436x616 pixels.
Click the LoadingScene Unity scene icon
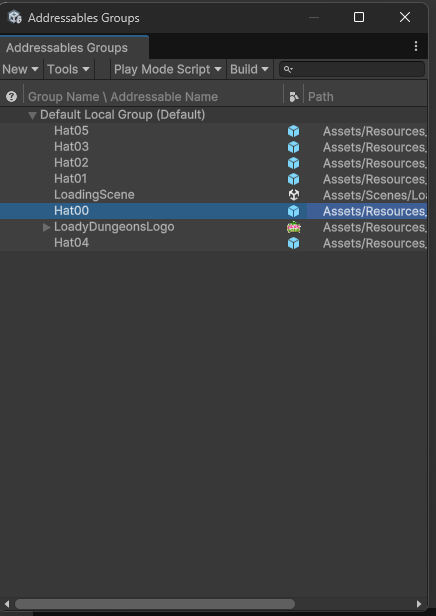tap(293, 195)
